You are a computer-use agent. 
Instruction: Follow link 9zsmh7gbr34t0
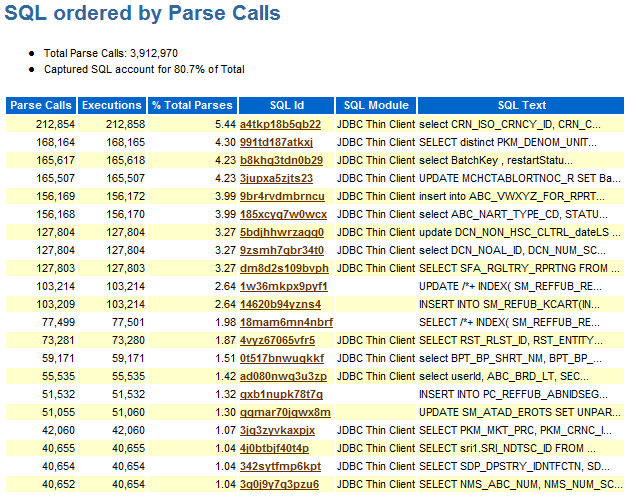point(282,250)
